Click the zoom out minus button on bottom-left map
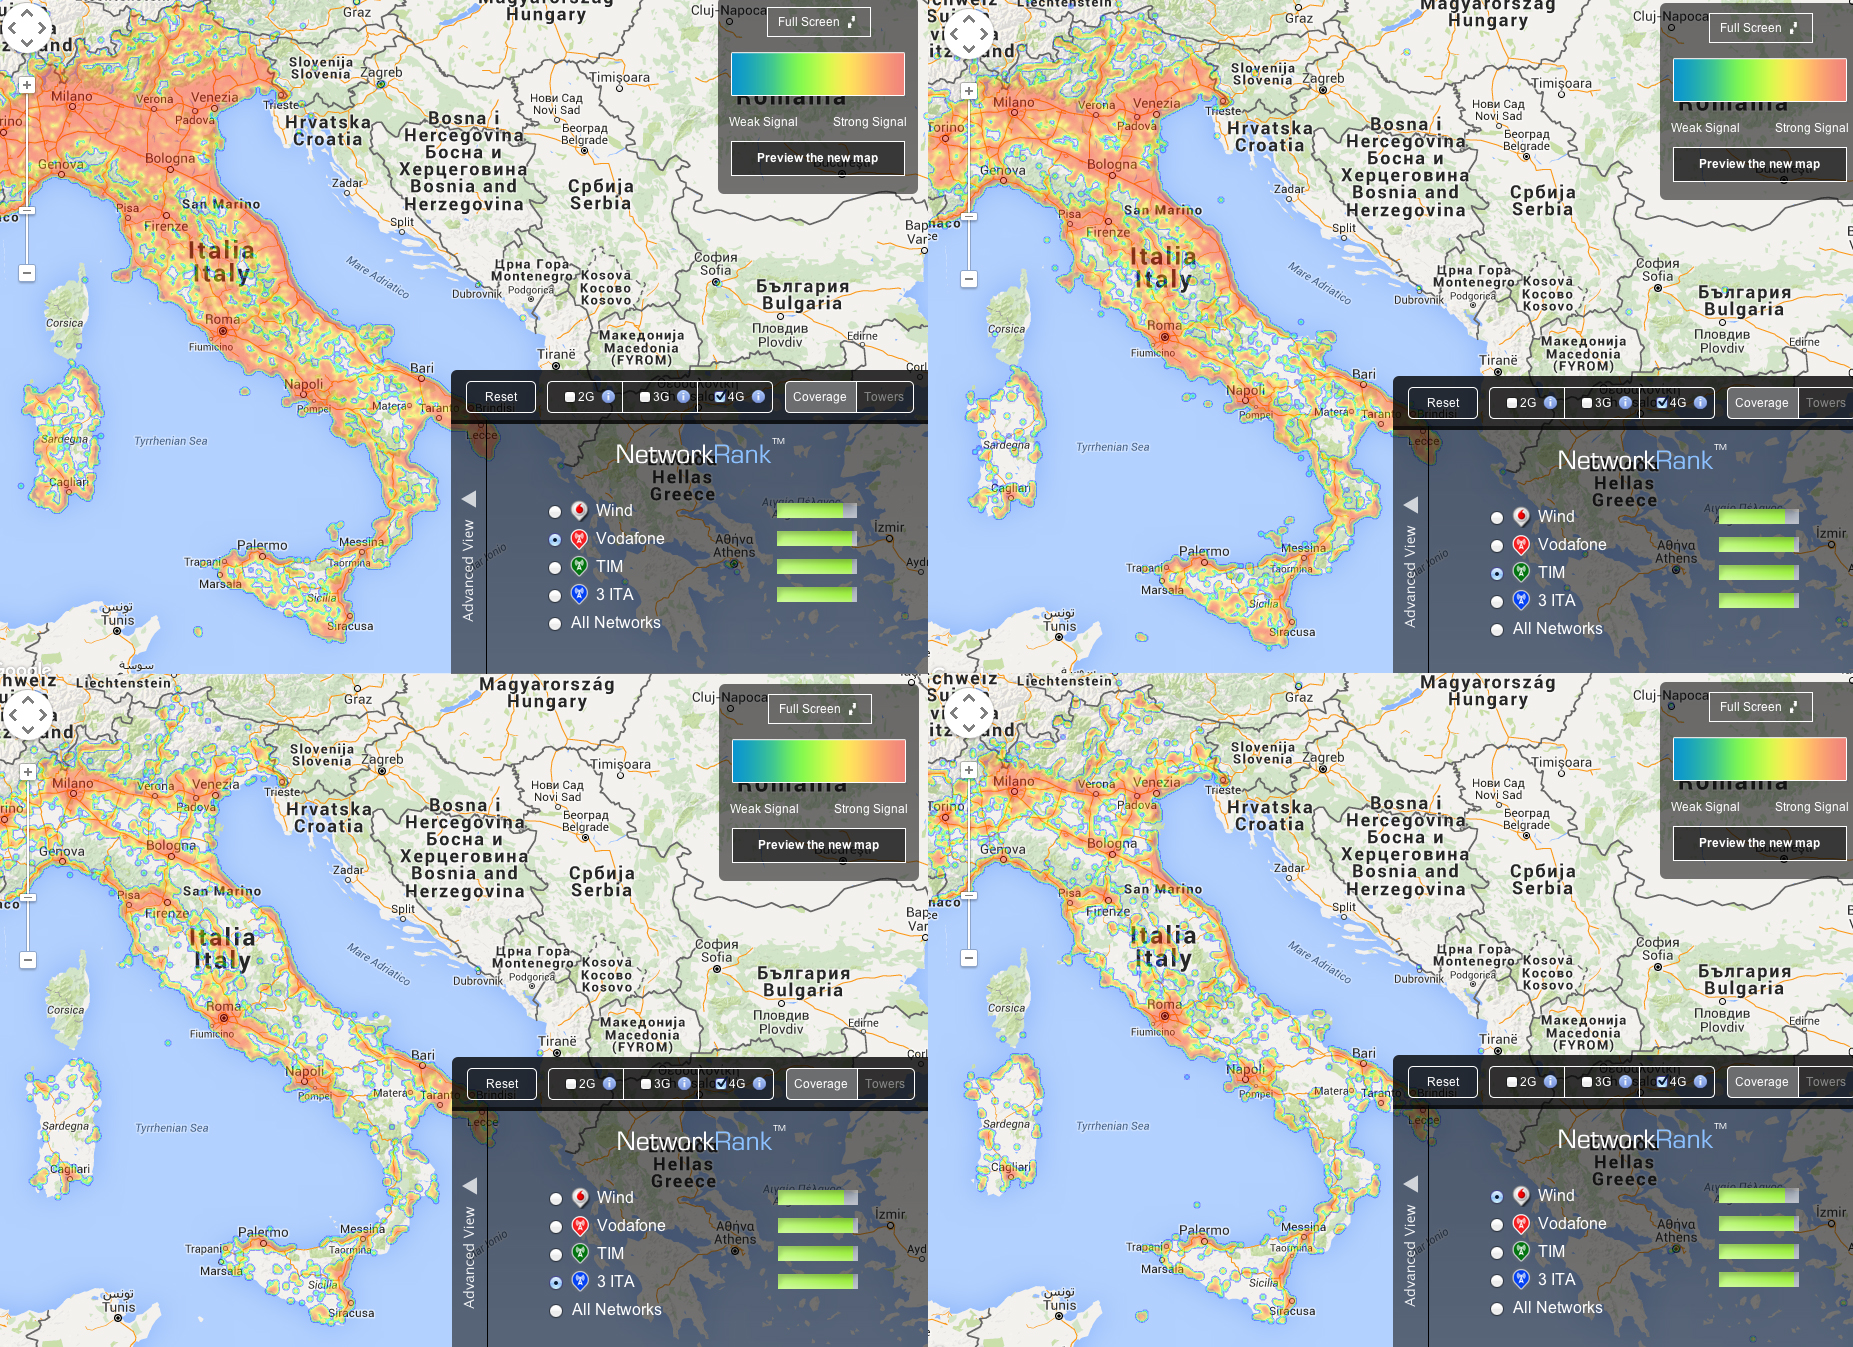Image resolution: width=1853 pixels, height=1347 pixels. [28, 960]
